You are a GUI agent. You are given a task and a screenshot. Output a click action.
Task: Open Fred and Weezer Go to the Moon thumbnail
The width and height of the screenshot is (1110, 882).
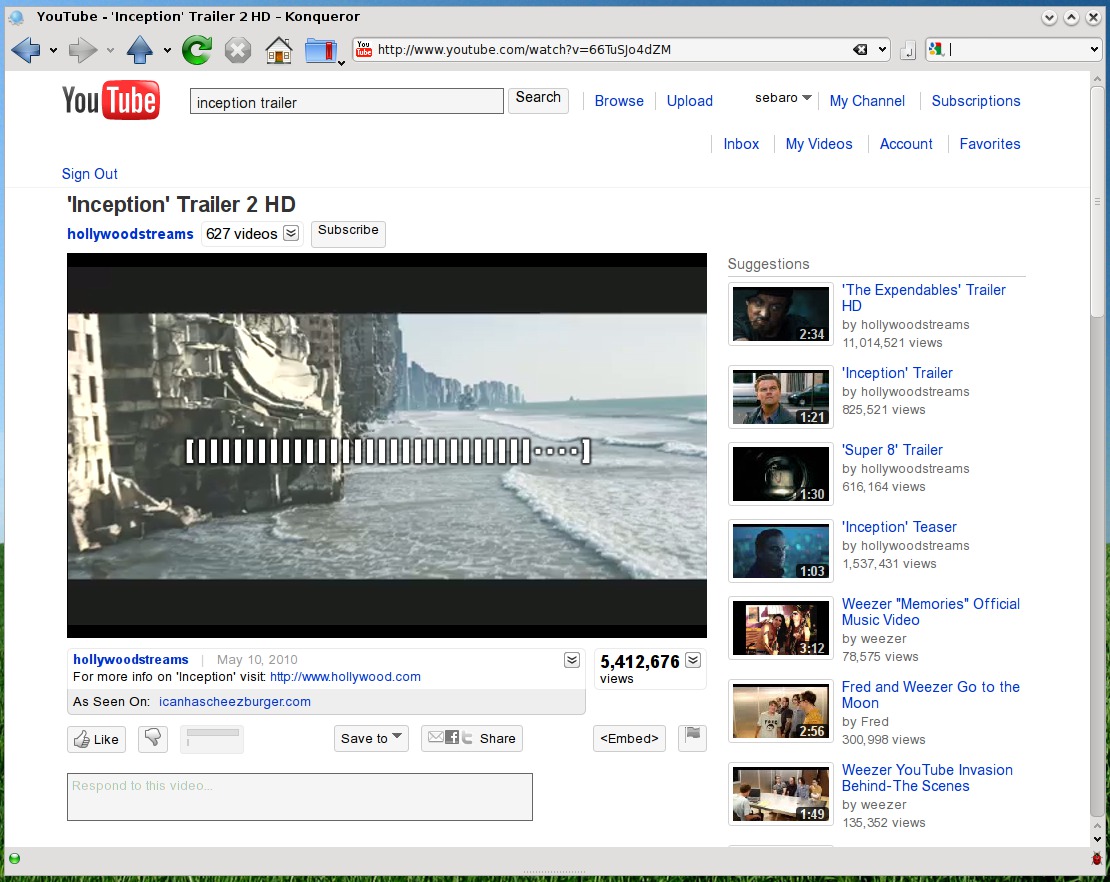pyautogui.click(x=780, y=711)
